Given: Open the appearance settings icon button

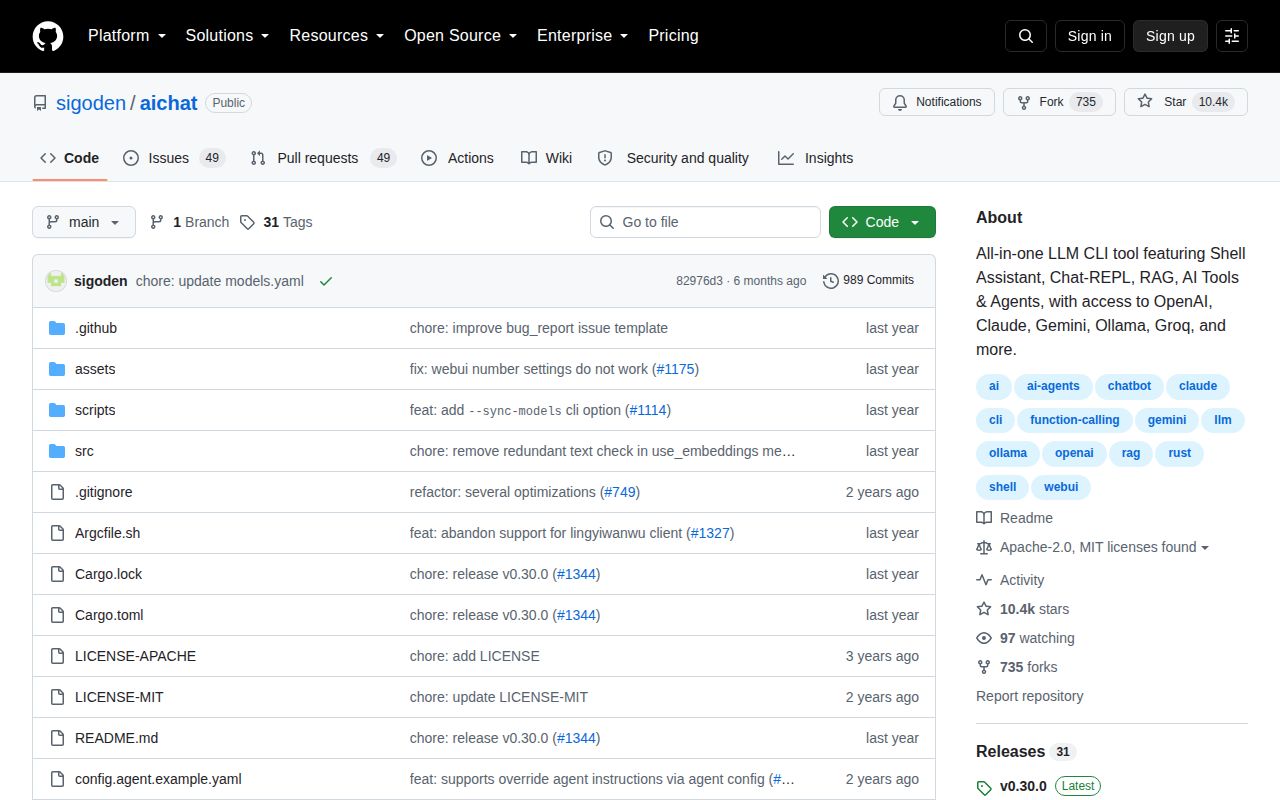Looking at the screenshot, I should (x=1232, y=36).
